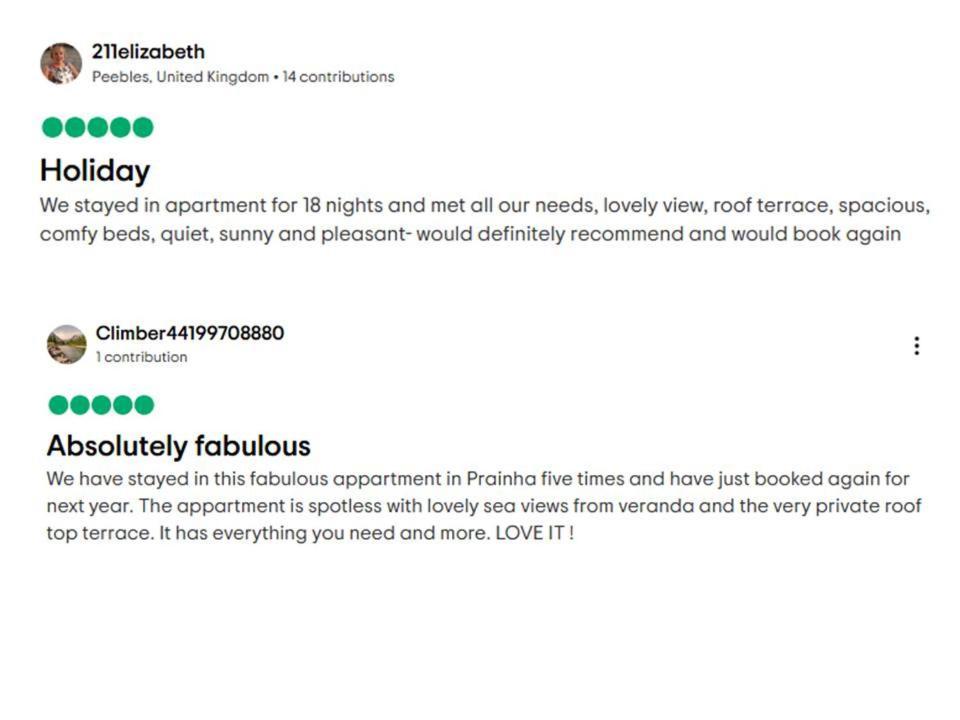Click the first green bubble of the Holiday rating
Viewport: 960px width, 720px height.
pyautogui.click(x=52, y=127)
